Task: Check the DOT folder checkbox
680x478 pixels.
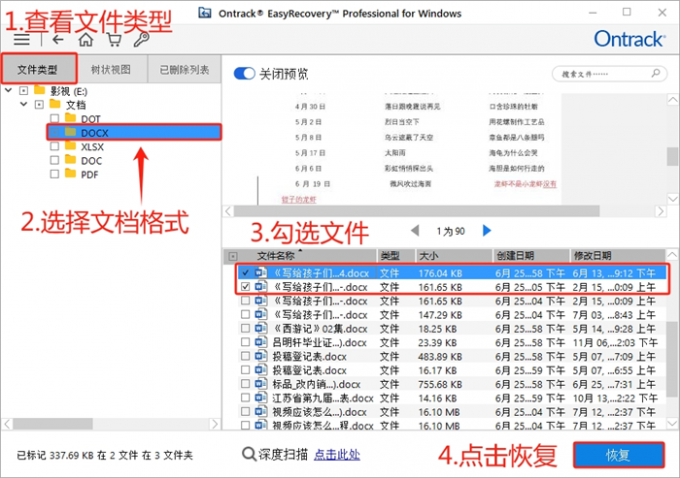Action: pos(55,118)
